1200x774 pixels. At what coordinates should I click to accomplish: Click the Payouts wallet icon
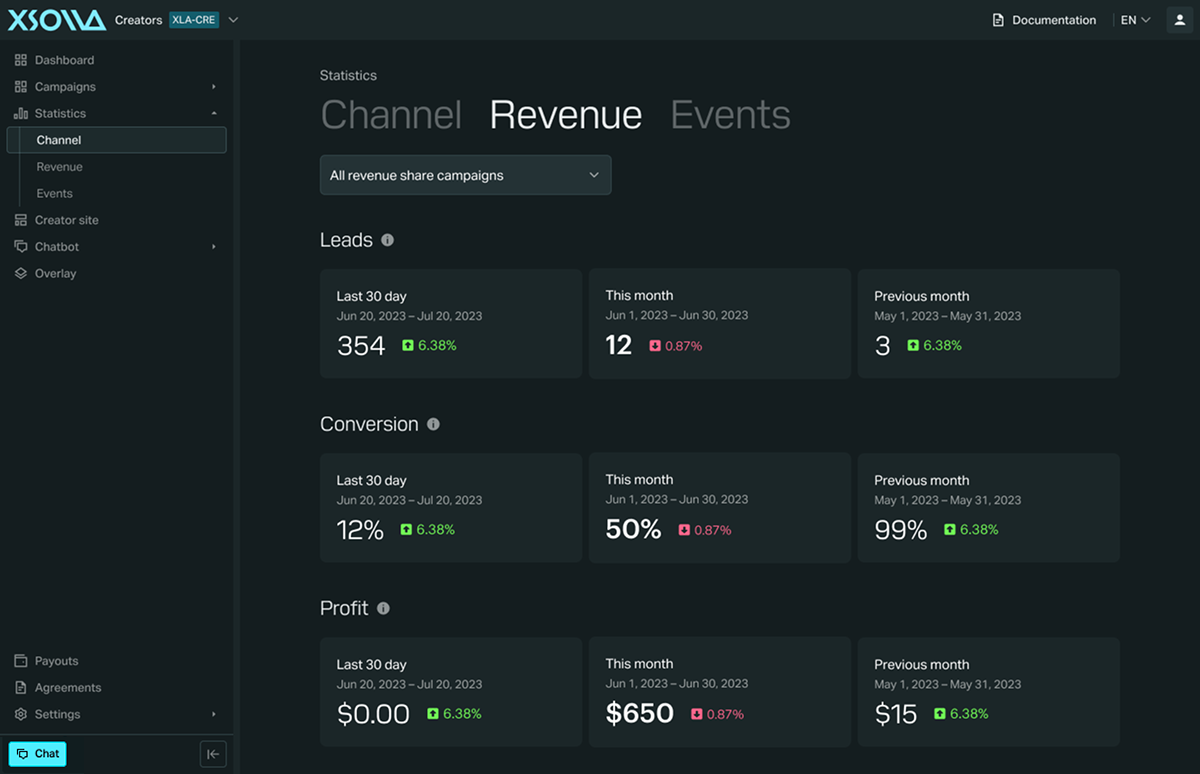[21, 661]
